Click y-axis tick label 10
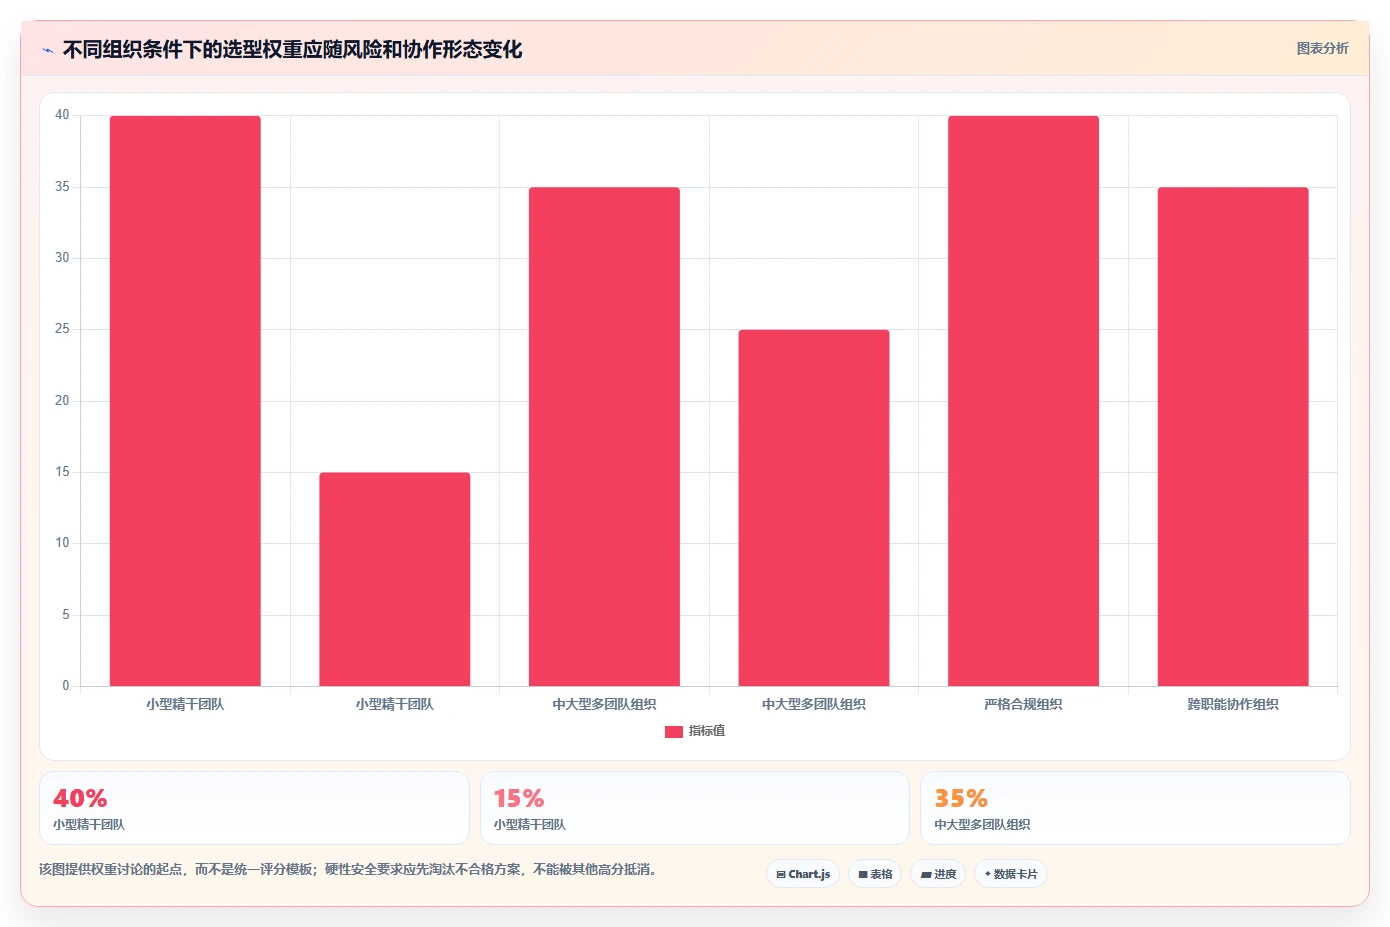 coord(62,543)
